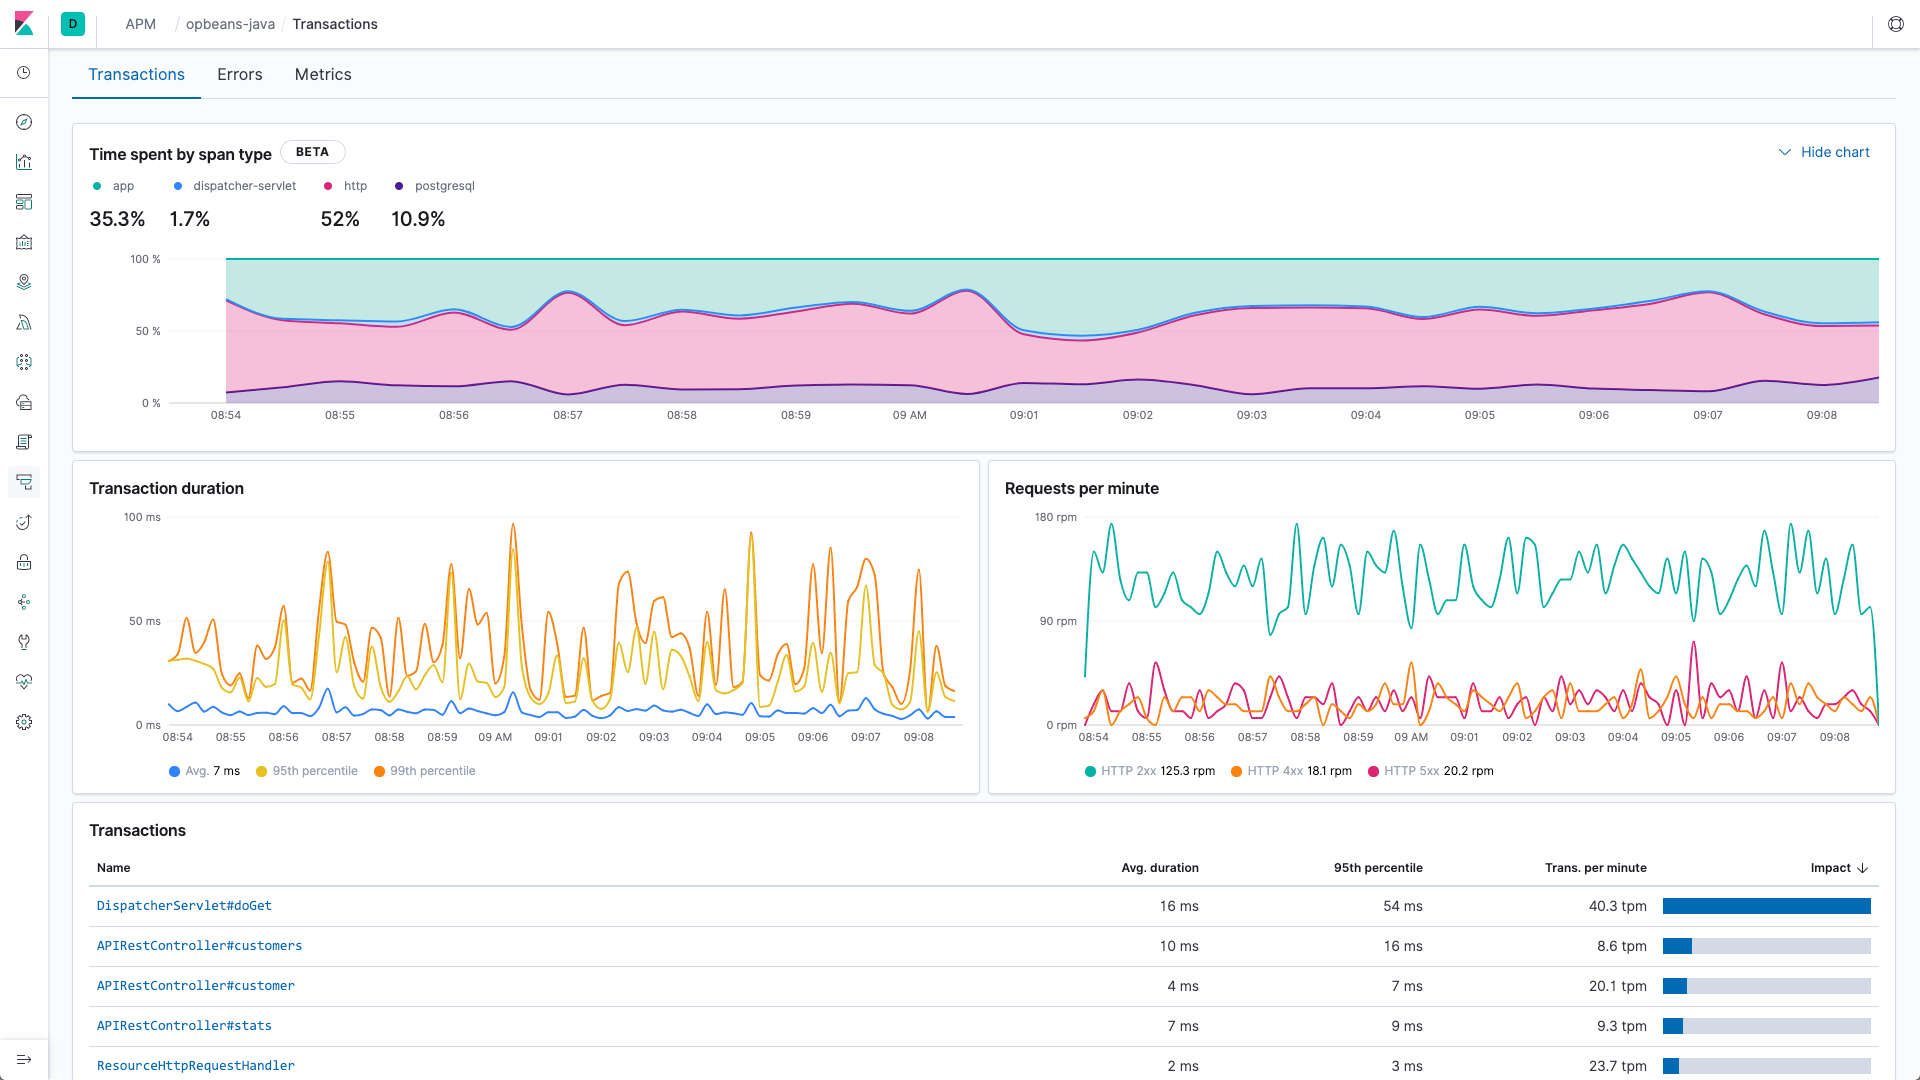Open the dotted-circle Graph icon in sidebar
The height and width of the screenshot is (1080, 1920).
click(x=24, y=362)
